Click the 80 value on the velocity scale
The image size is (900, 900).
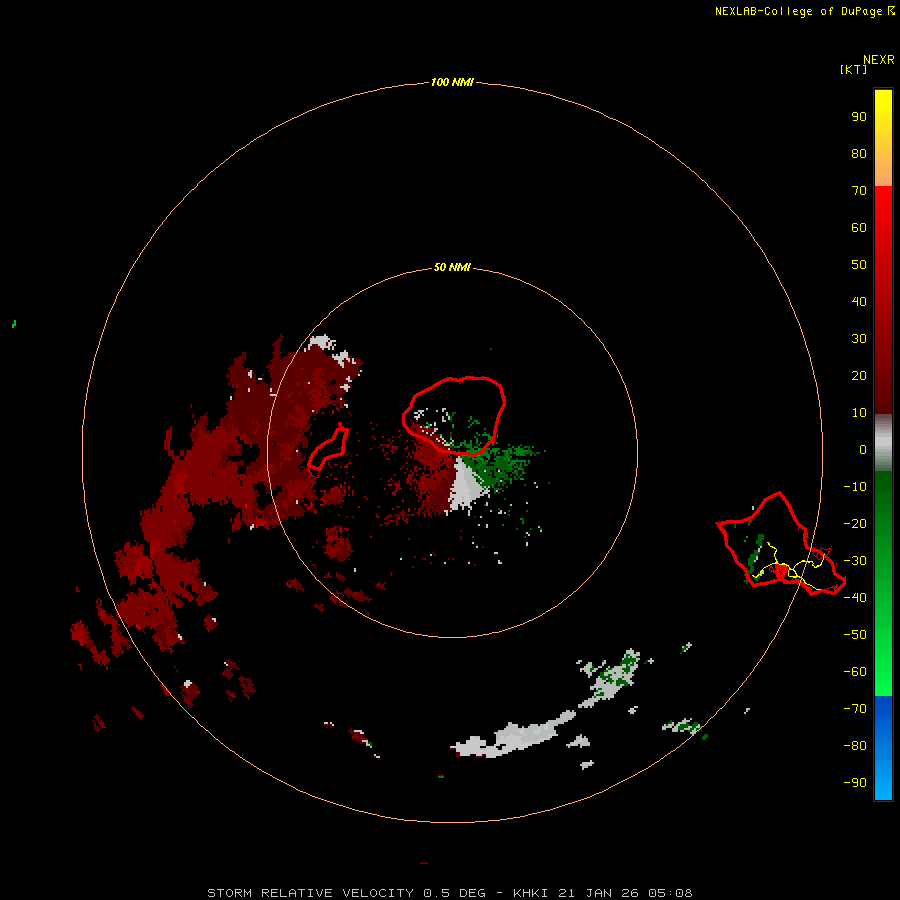(859, 154)
